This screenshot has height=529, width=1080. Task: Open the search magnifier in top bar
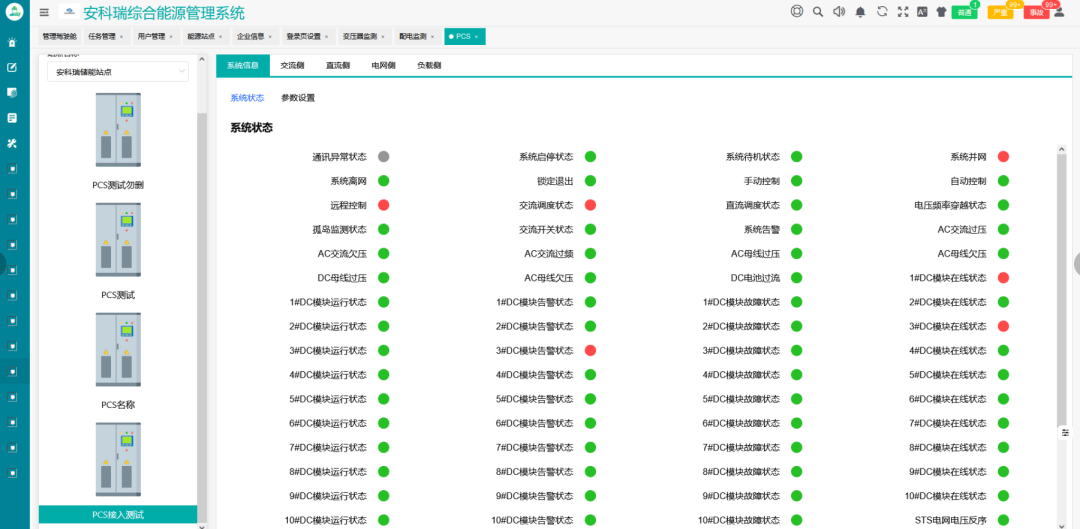pyautogui.click(x=818, y=12)
